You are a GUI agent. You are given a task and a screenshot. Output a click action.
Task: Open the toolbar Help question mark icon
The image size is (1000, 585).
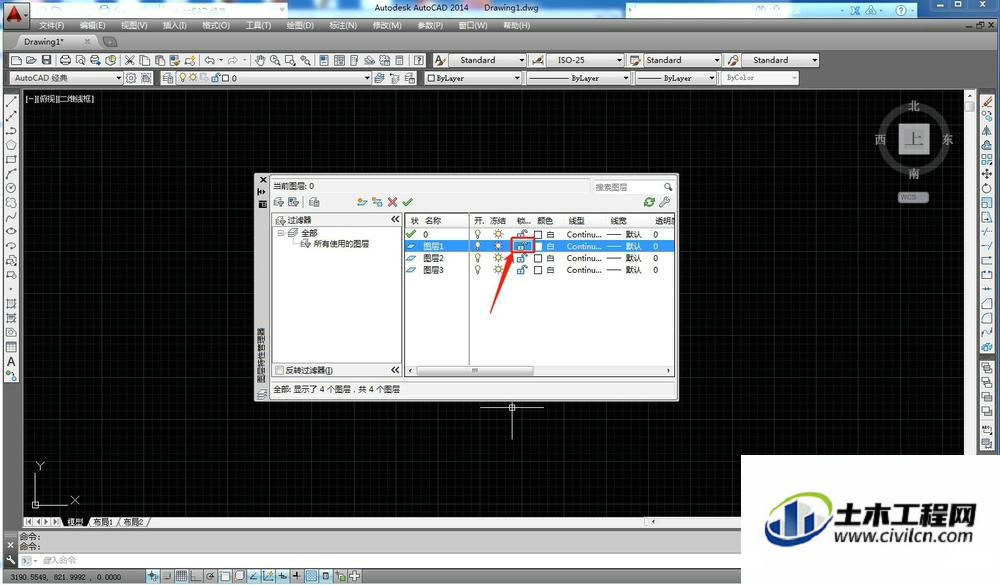pyautogui.click(x=418, y=60)
